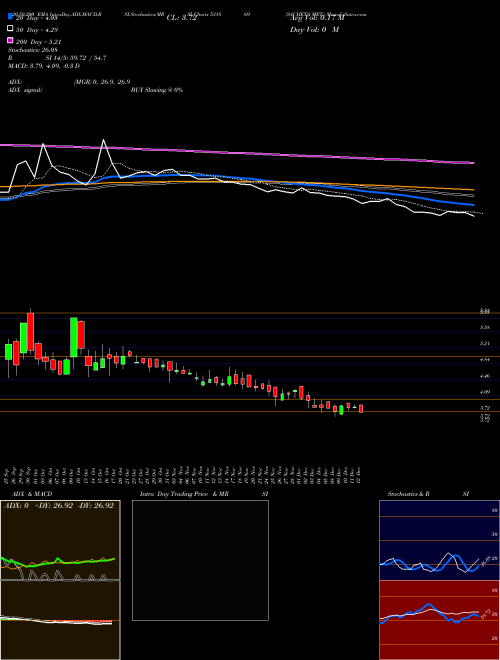Click the 5.21 price axis label
The width and height of the screenshot is (500, 660).
pos(485,343)
